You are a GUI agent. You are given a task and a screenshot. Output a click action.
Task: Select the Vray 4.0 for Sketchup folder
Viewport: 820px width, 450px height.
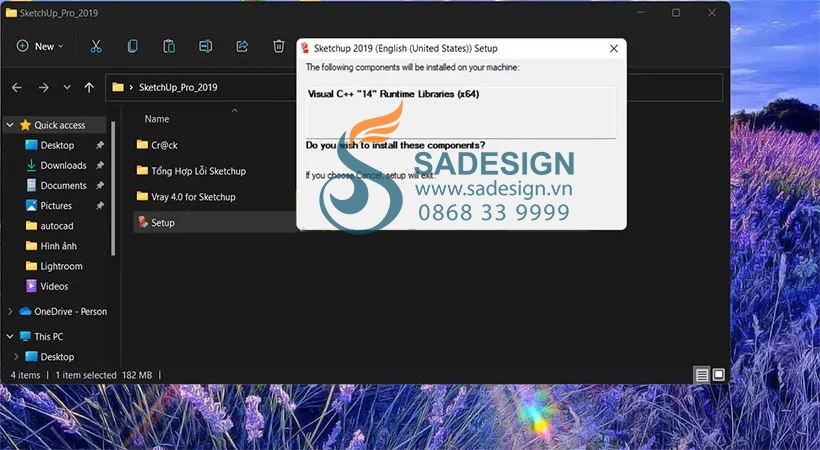pos(193,197)
